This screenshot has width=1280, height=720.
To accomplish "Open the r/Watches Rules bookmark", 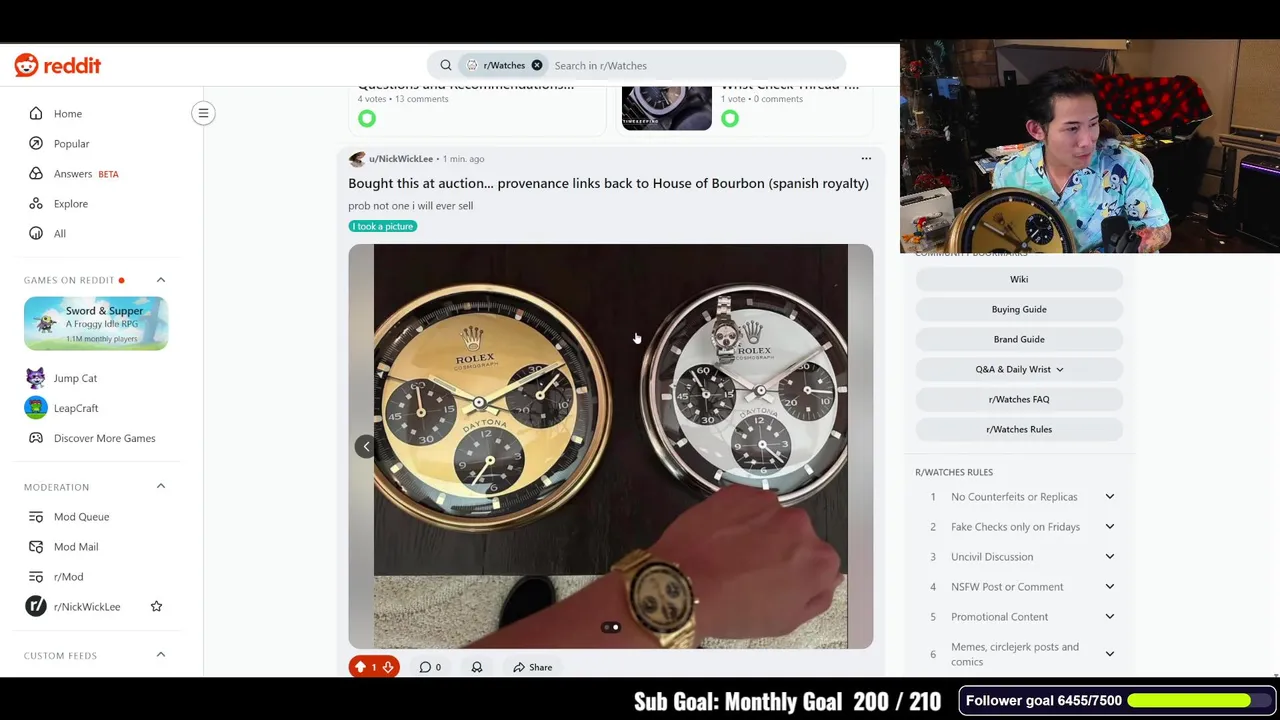I will click(1019, 429).
